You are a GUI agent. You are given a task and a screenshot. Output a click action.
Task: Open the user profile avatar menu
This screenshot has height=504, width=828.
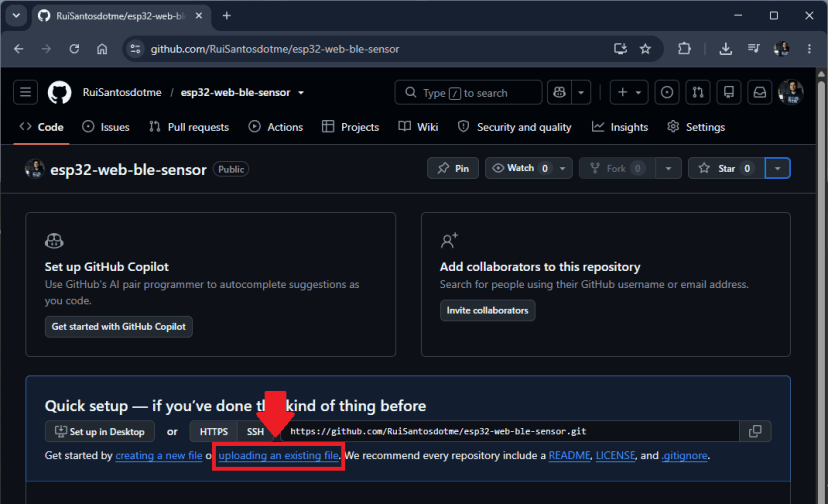(791, 92)
